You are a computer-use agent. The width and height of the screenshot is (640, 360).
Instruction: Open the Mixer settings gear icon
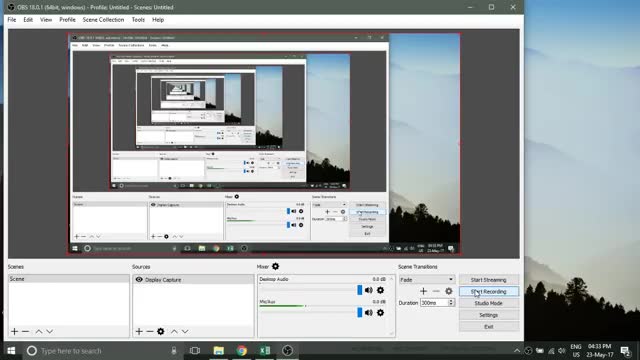pos(276,267)
